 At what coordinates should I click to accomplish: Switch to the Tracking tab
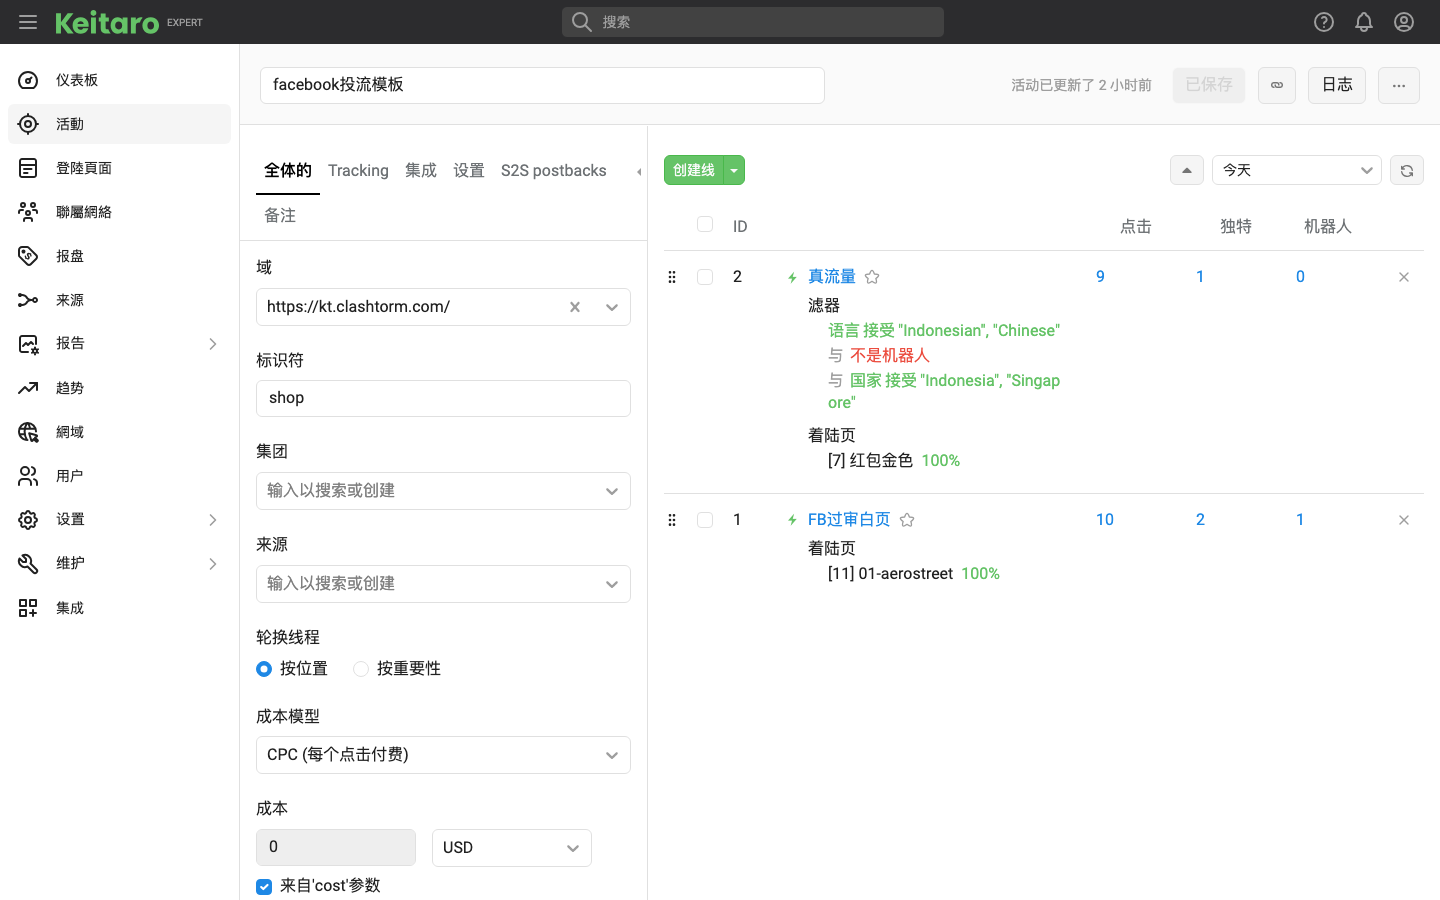(358, 170)
